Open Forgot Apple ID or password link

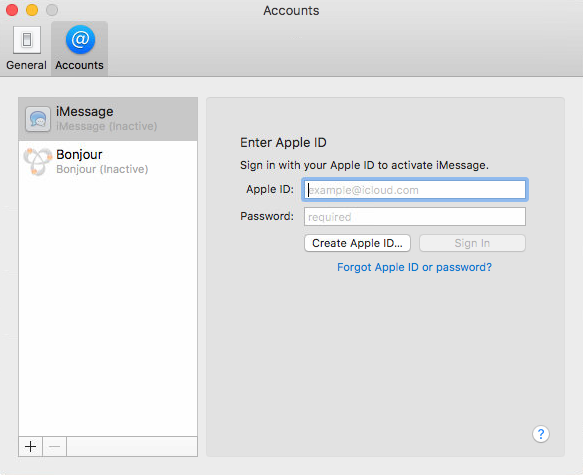415,267
